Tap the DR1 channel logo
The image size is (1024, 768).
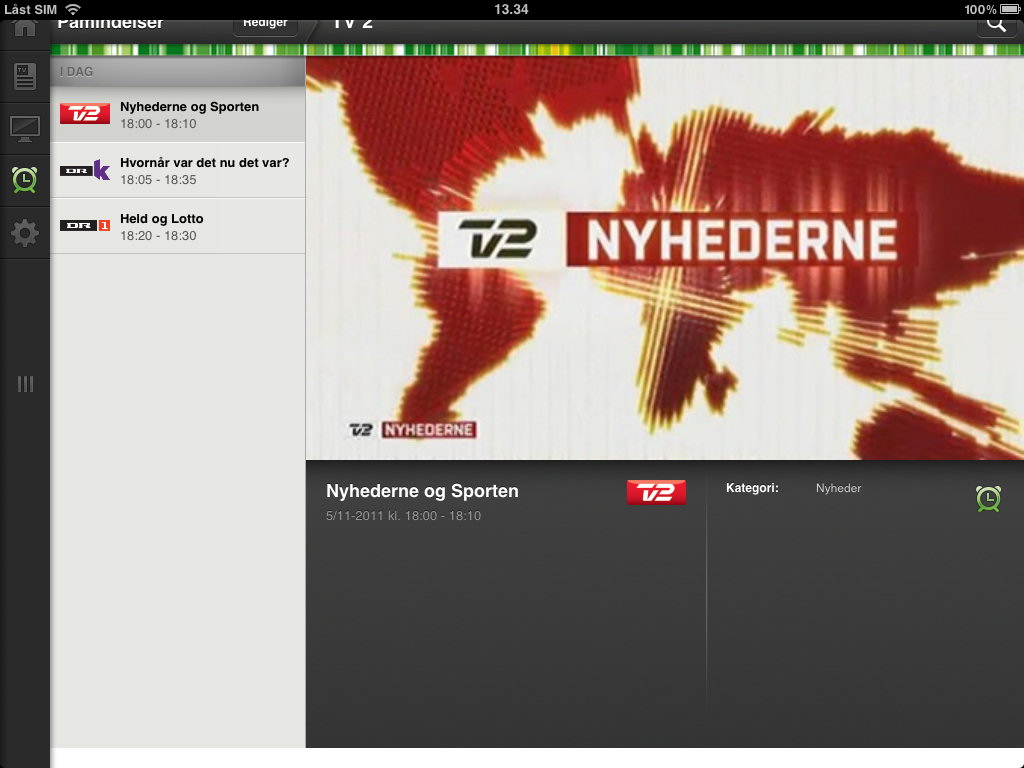[85, 225]
